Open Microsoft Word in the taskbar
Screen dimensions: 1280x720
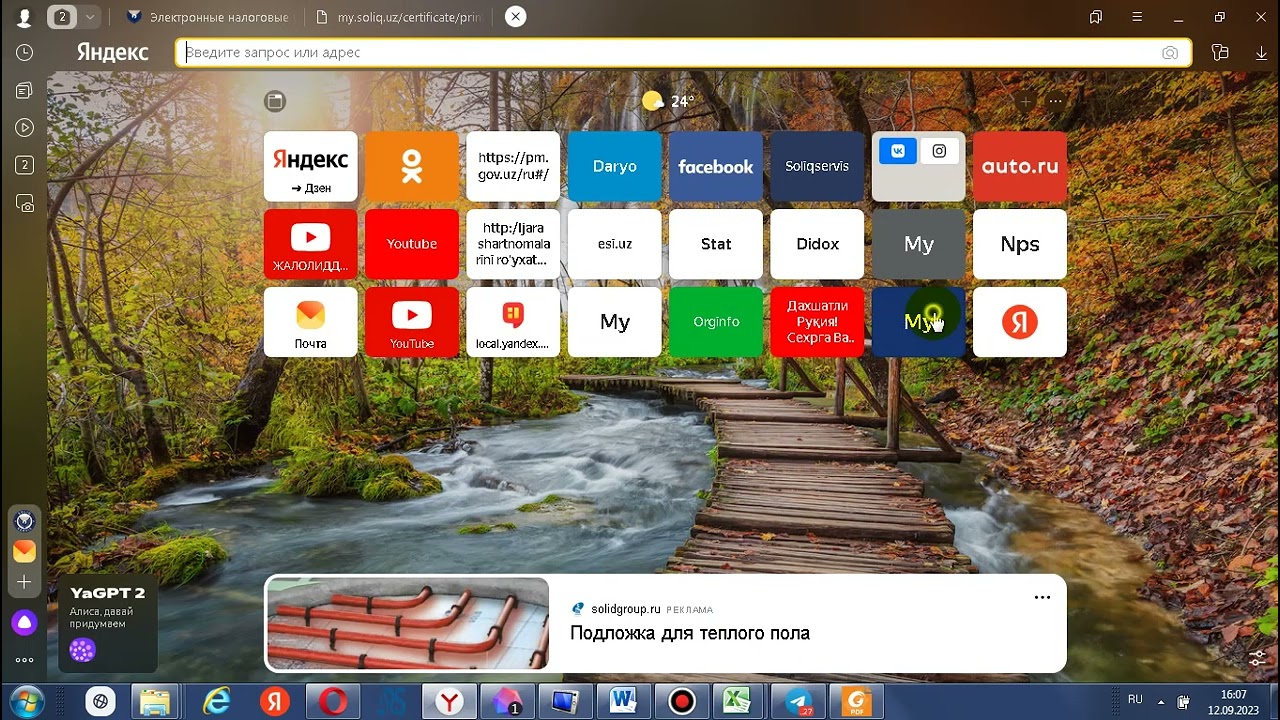pos(623,702)
